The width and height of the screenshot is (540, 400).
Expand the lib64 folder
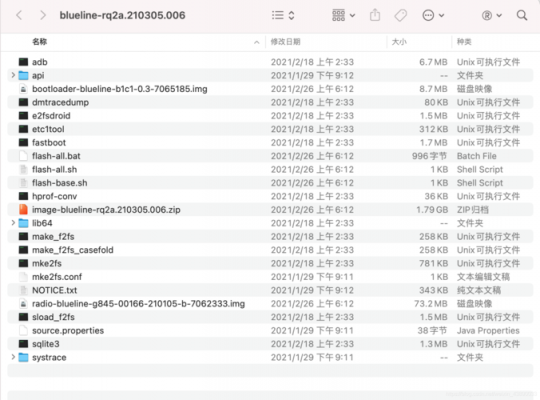tap(13, 223)
